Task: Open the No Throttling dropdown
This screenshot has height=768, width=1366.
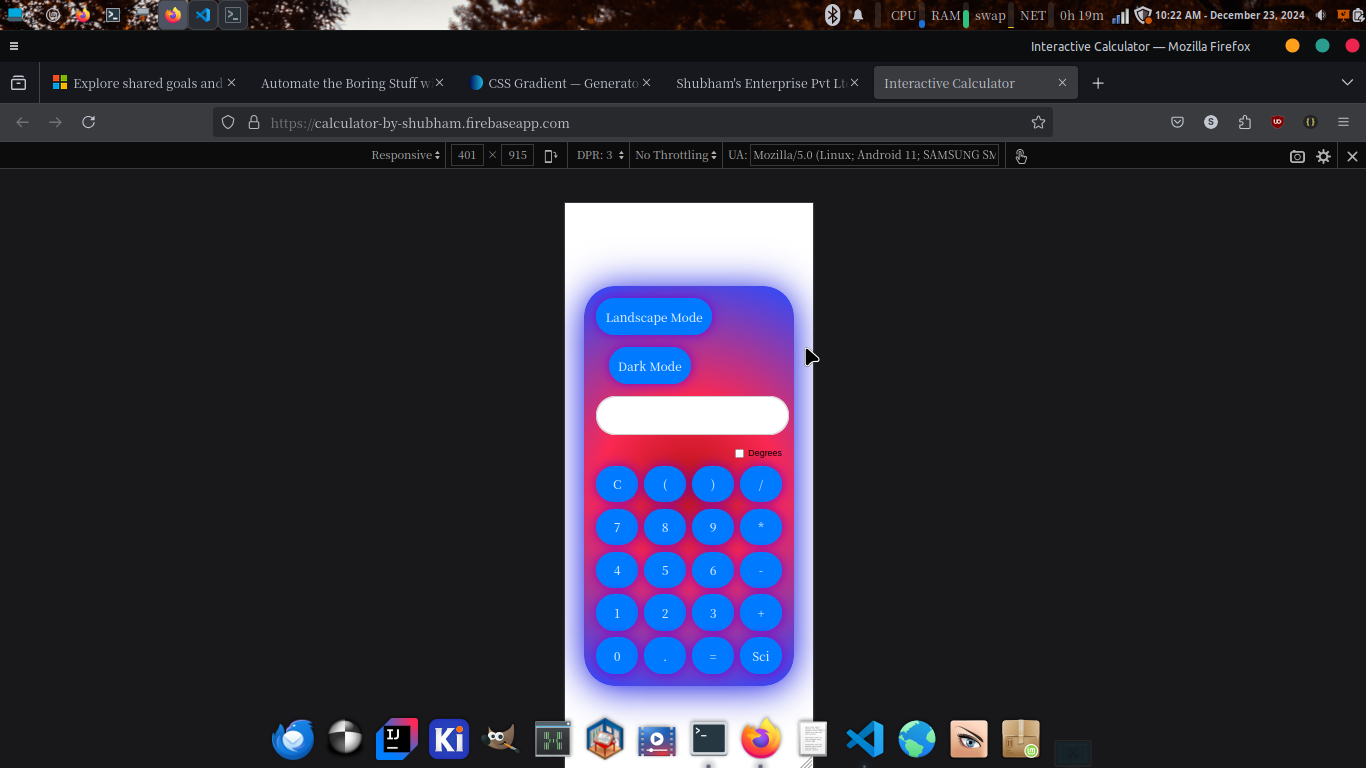Action: (676, 155)
